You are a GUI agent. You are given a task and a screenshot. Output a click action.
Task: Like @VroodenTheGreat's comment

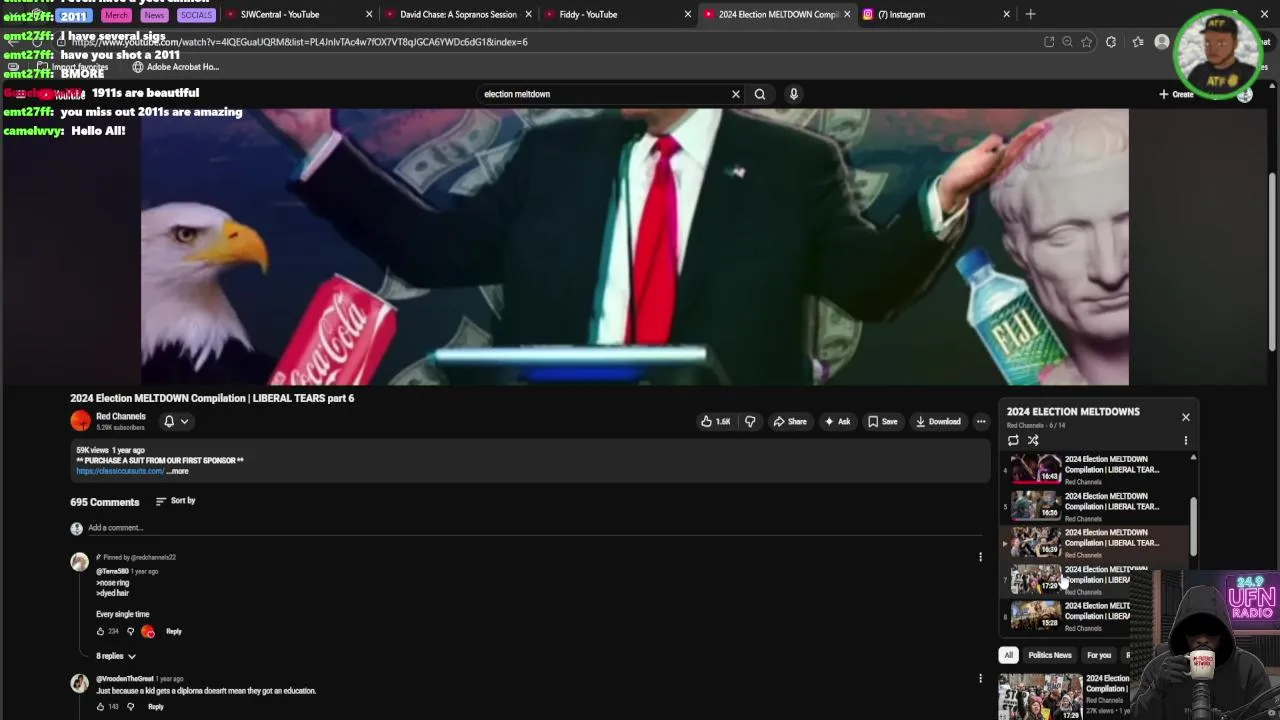click(100, 707)
